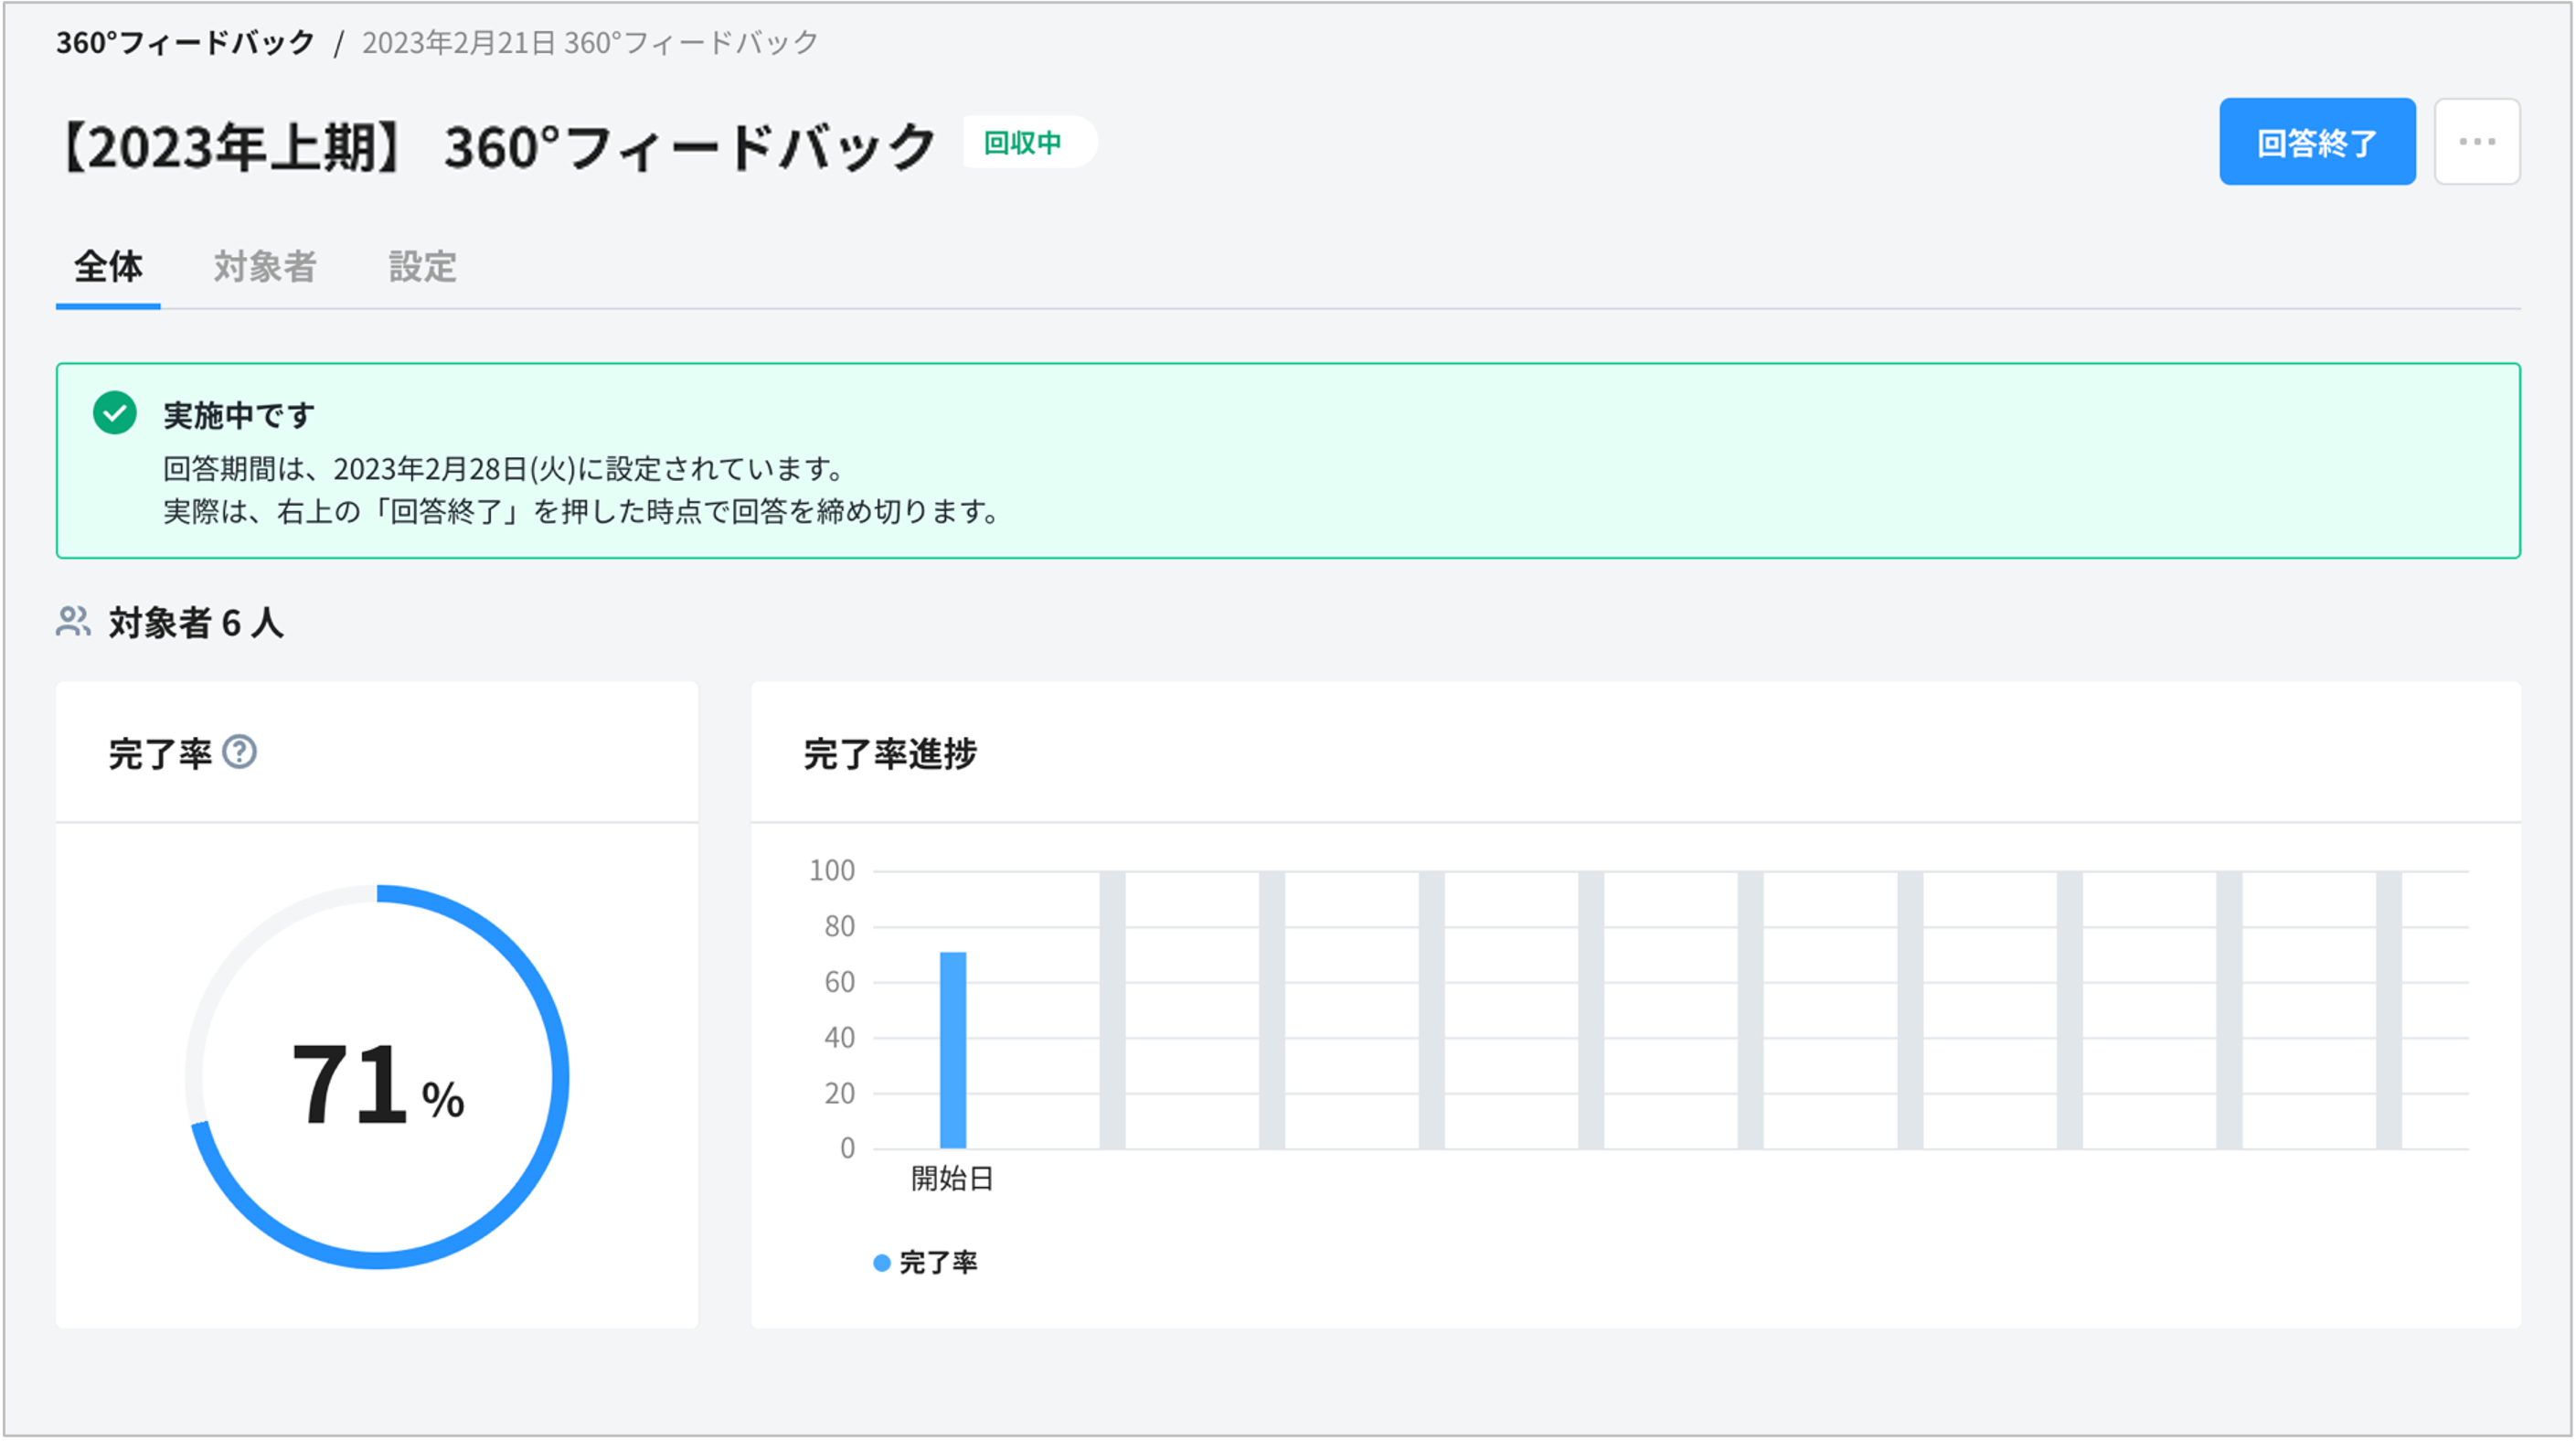The image size is (2576, 1441).
Task: Open the three-dots more options menu
Action: coord(2476,142)
